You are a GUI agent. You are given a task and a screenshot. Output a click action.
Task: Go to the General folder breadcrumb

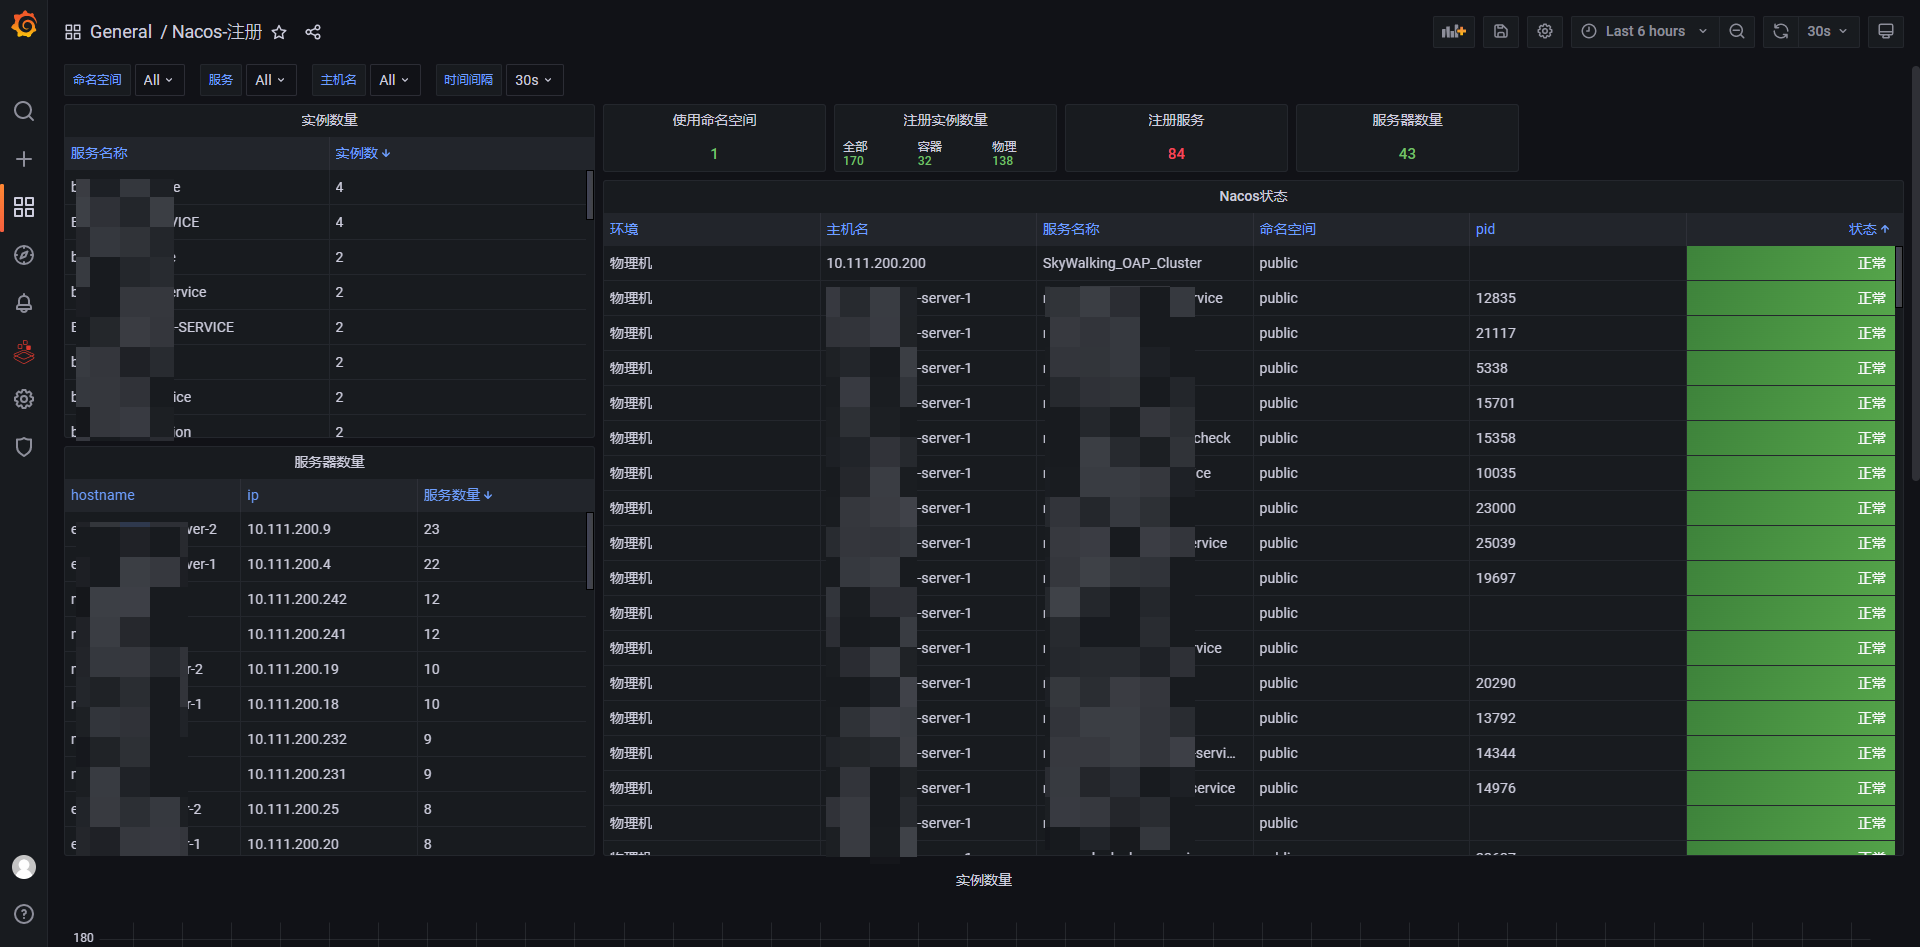[121, 32]
